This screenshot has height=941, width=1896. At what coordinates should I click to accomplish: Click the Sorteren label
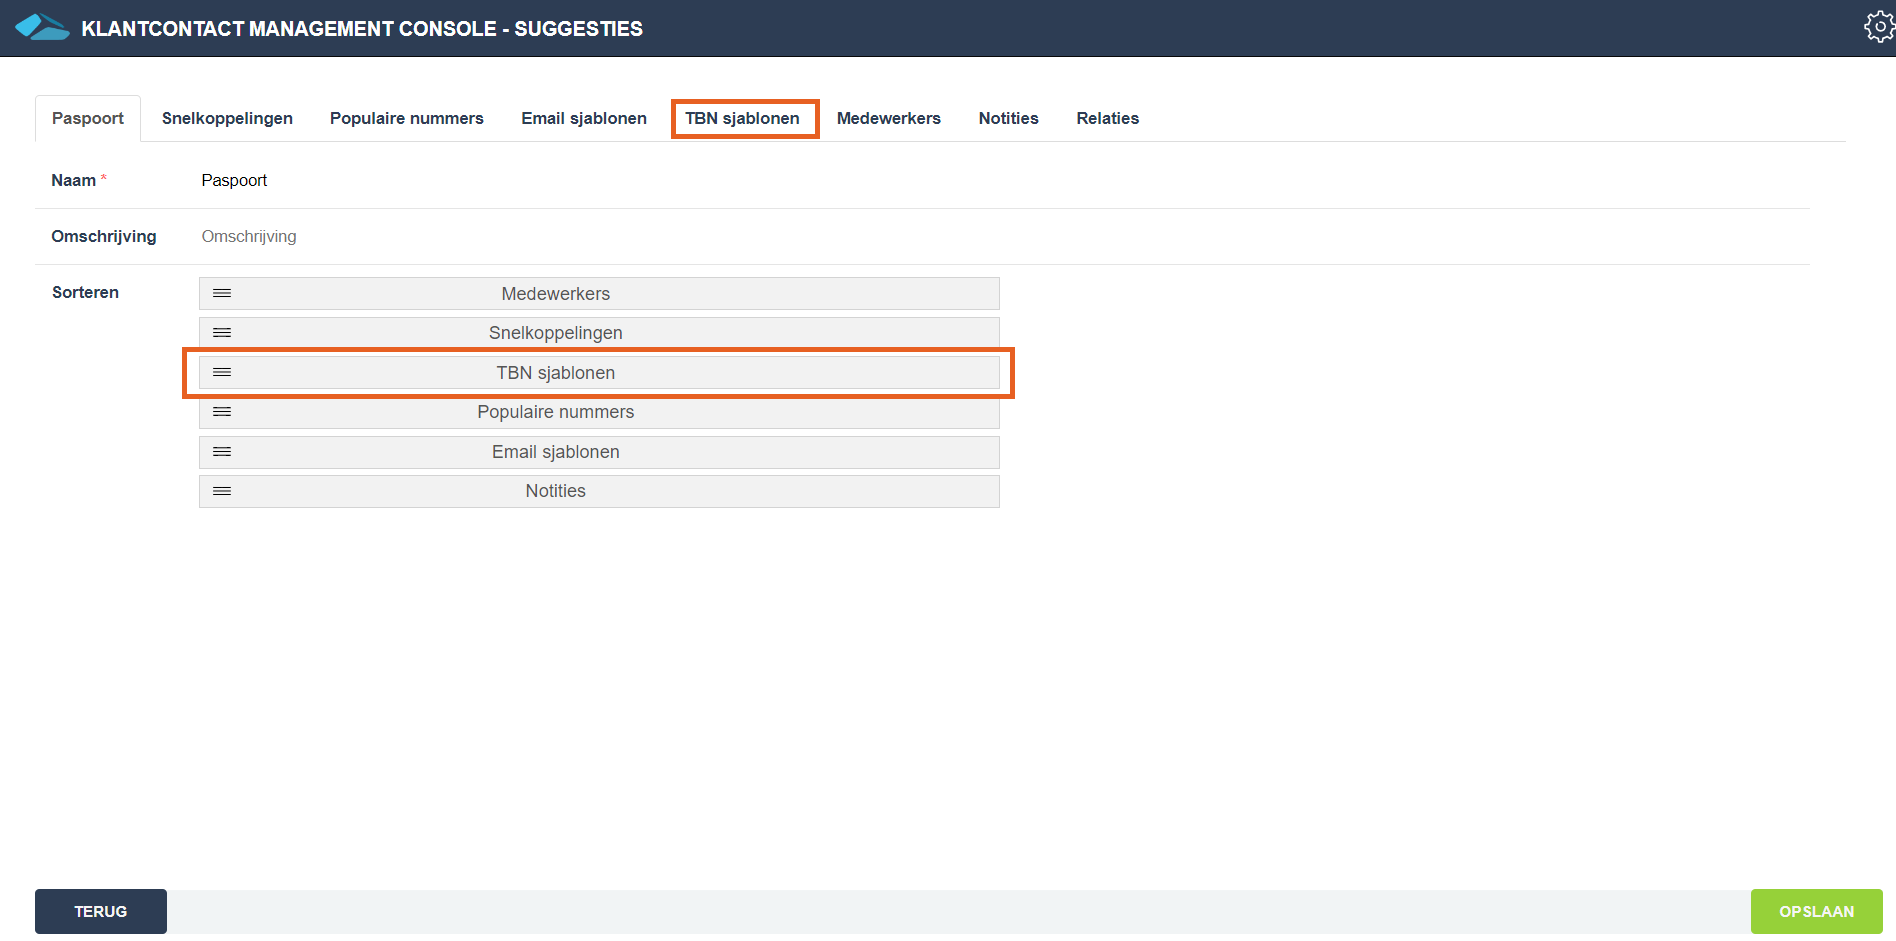[85, 292]
